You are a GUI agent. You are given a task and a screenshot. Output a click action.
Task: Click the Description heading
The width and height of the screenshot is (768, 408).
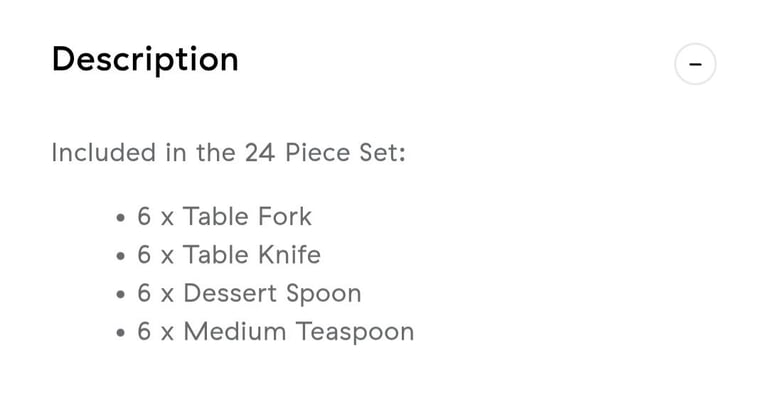tap(145, 60)
